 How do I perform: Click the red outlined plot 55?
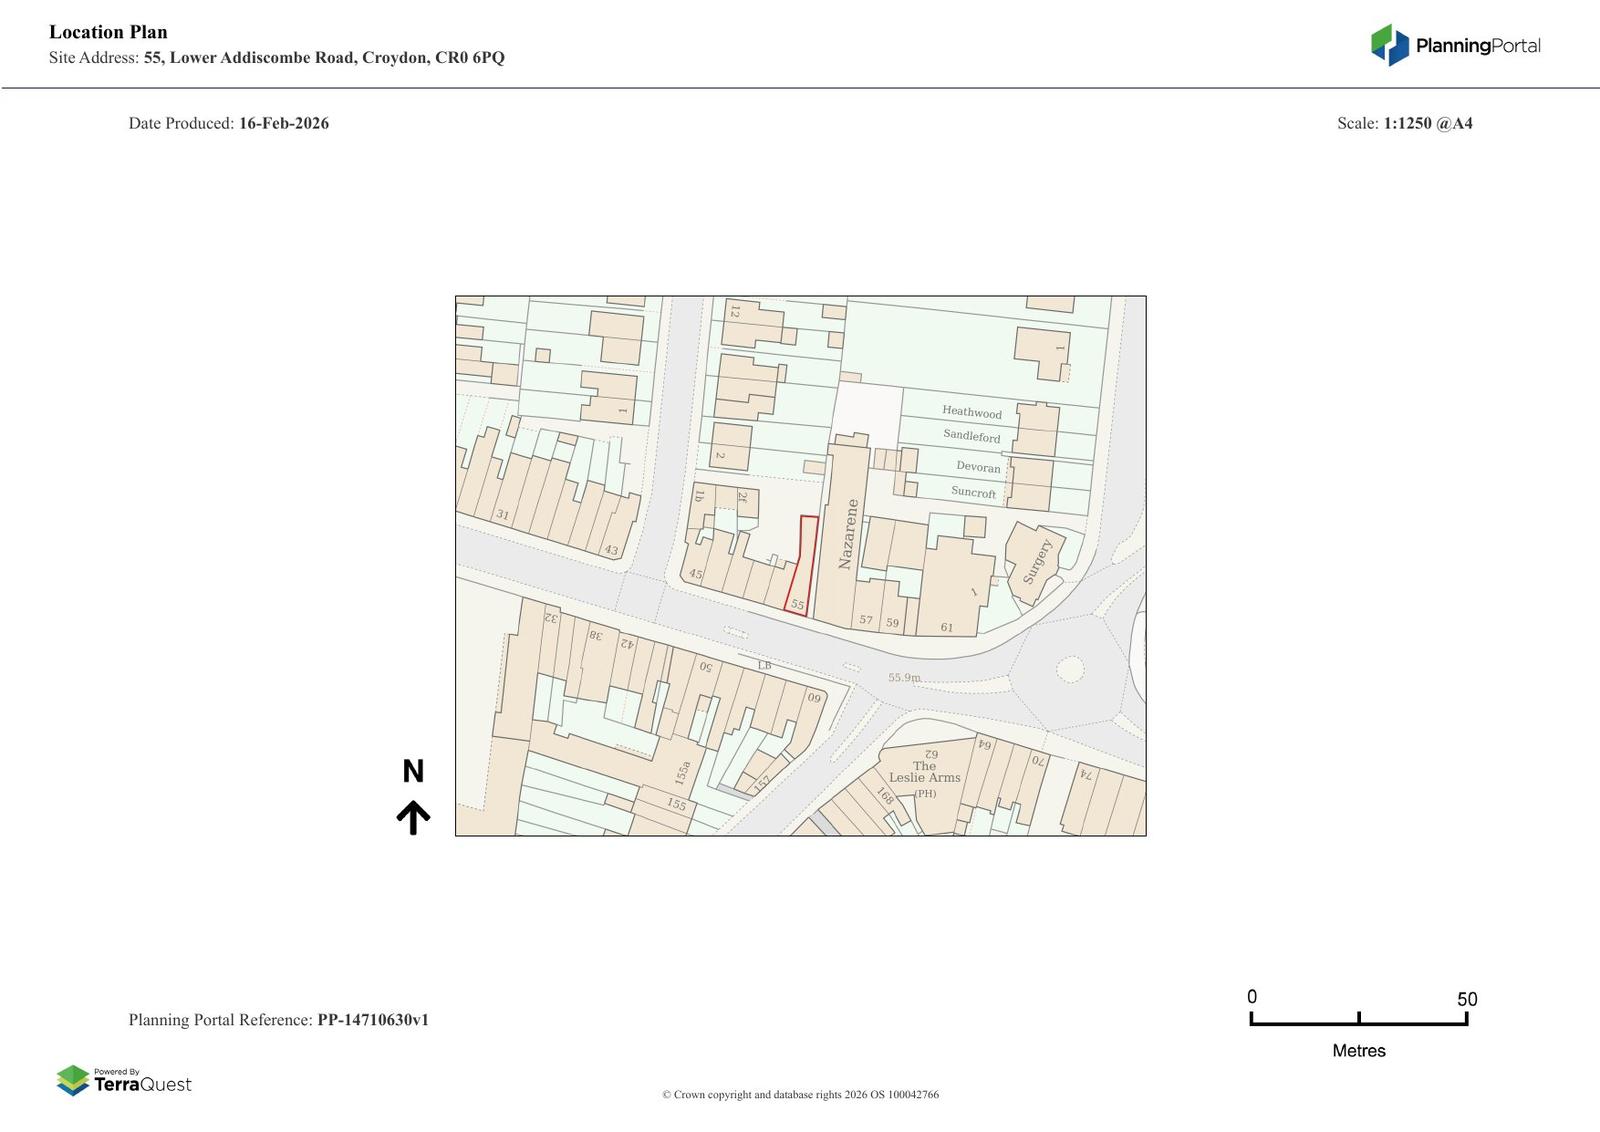801,566
